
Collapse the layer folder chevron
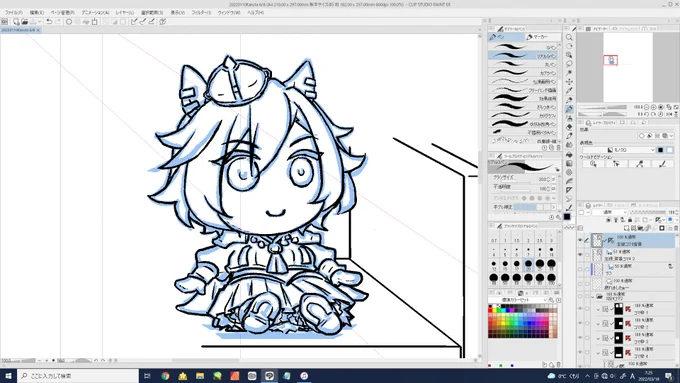point(593,297)
